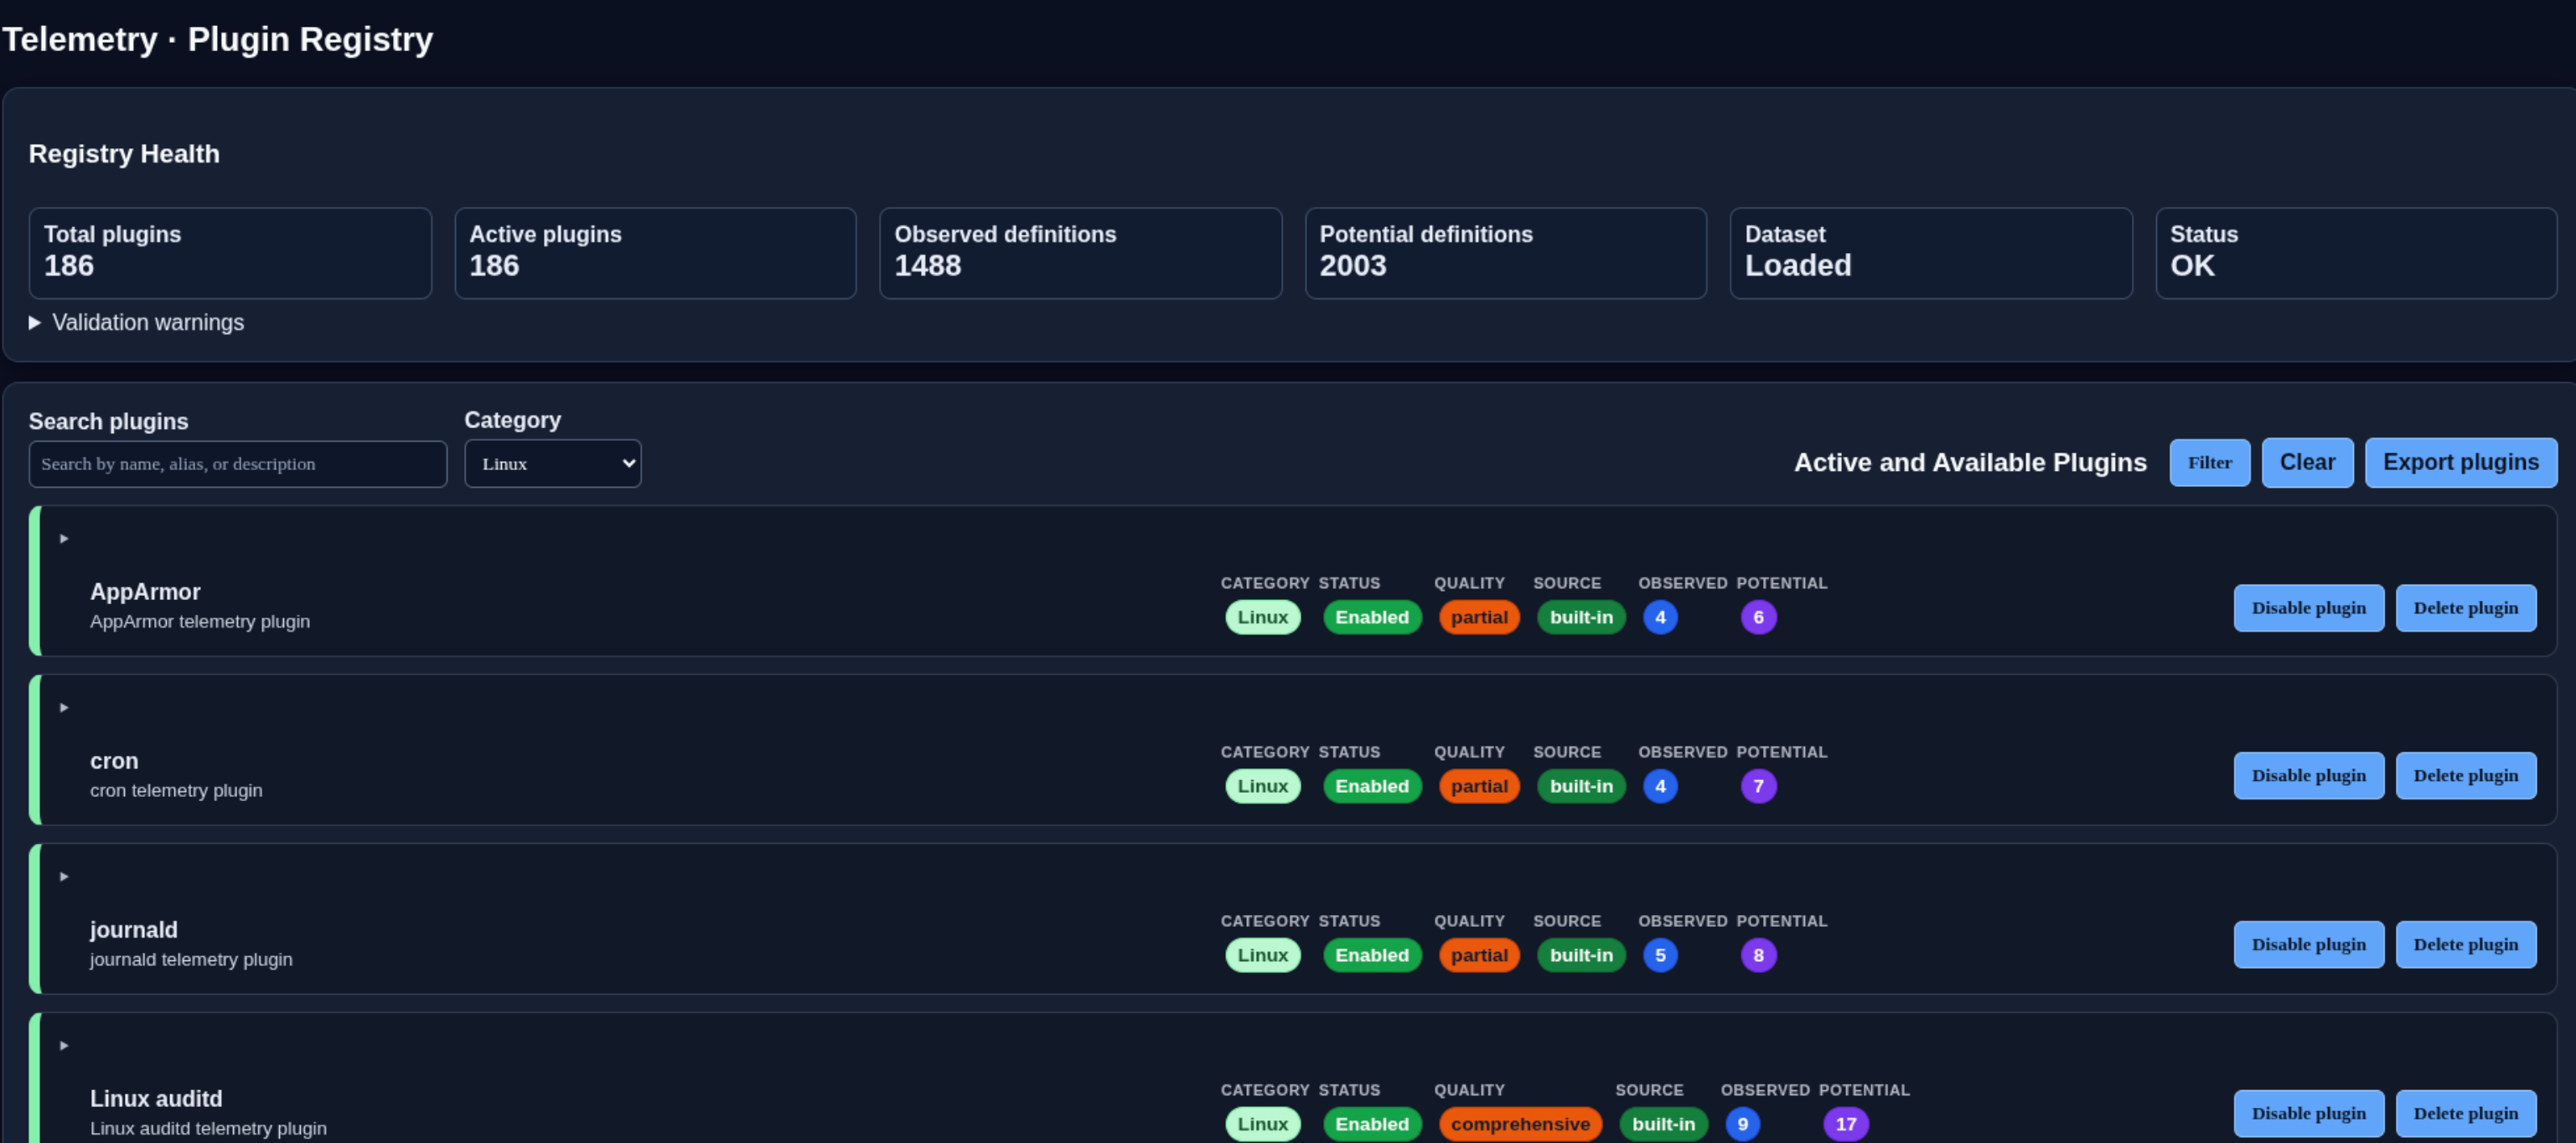Screen dimensions: 2576x1143
Task: Export plugins from the registry
Action: pos(2460,462)
